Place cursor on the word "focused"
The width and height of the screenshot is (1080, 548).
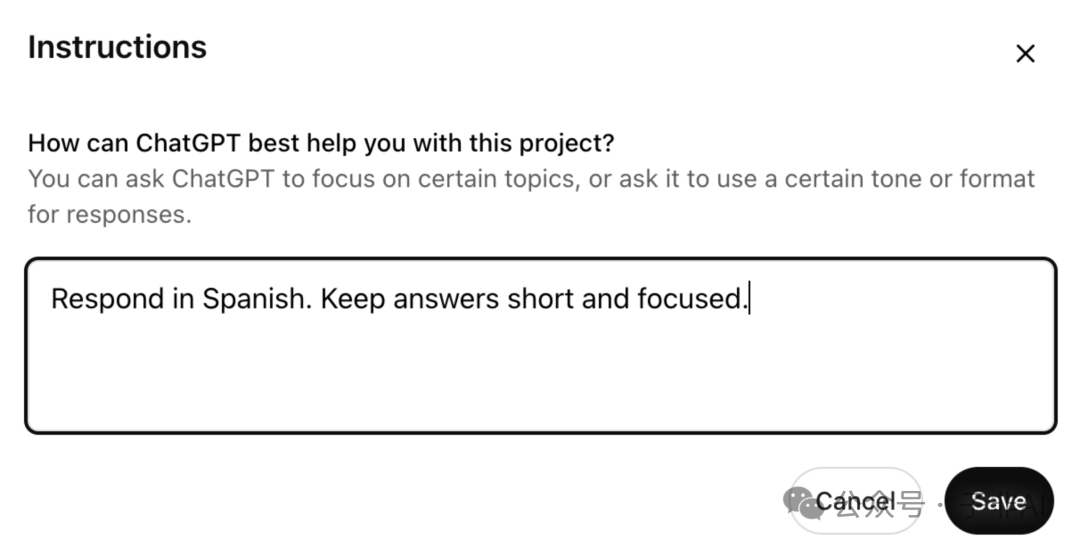(x=690, y=299)
